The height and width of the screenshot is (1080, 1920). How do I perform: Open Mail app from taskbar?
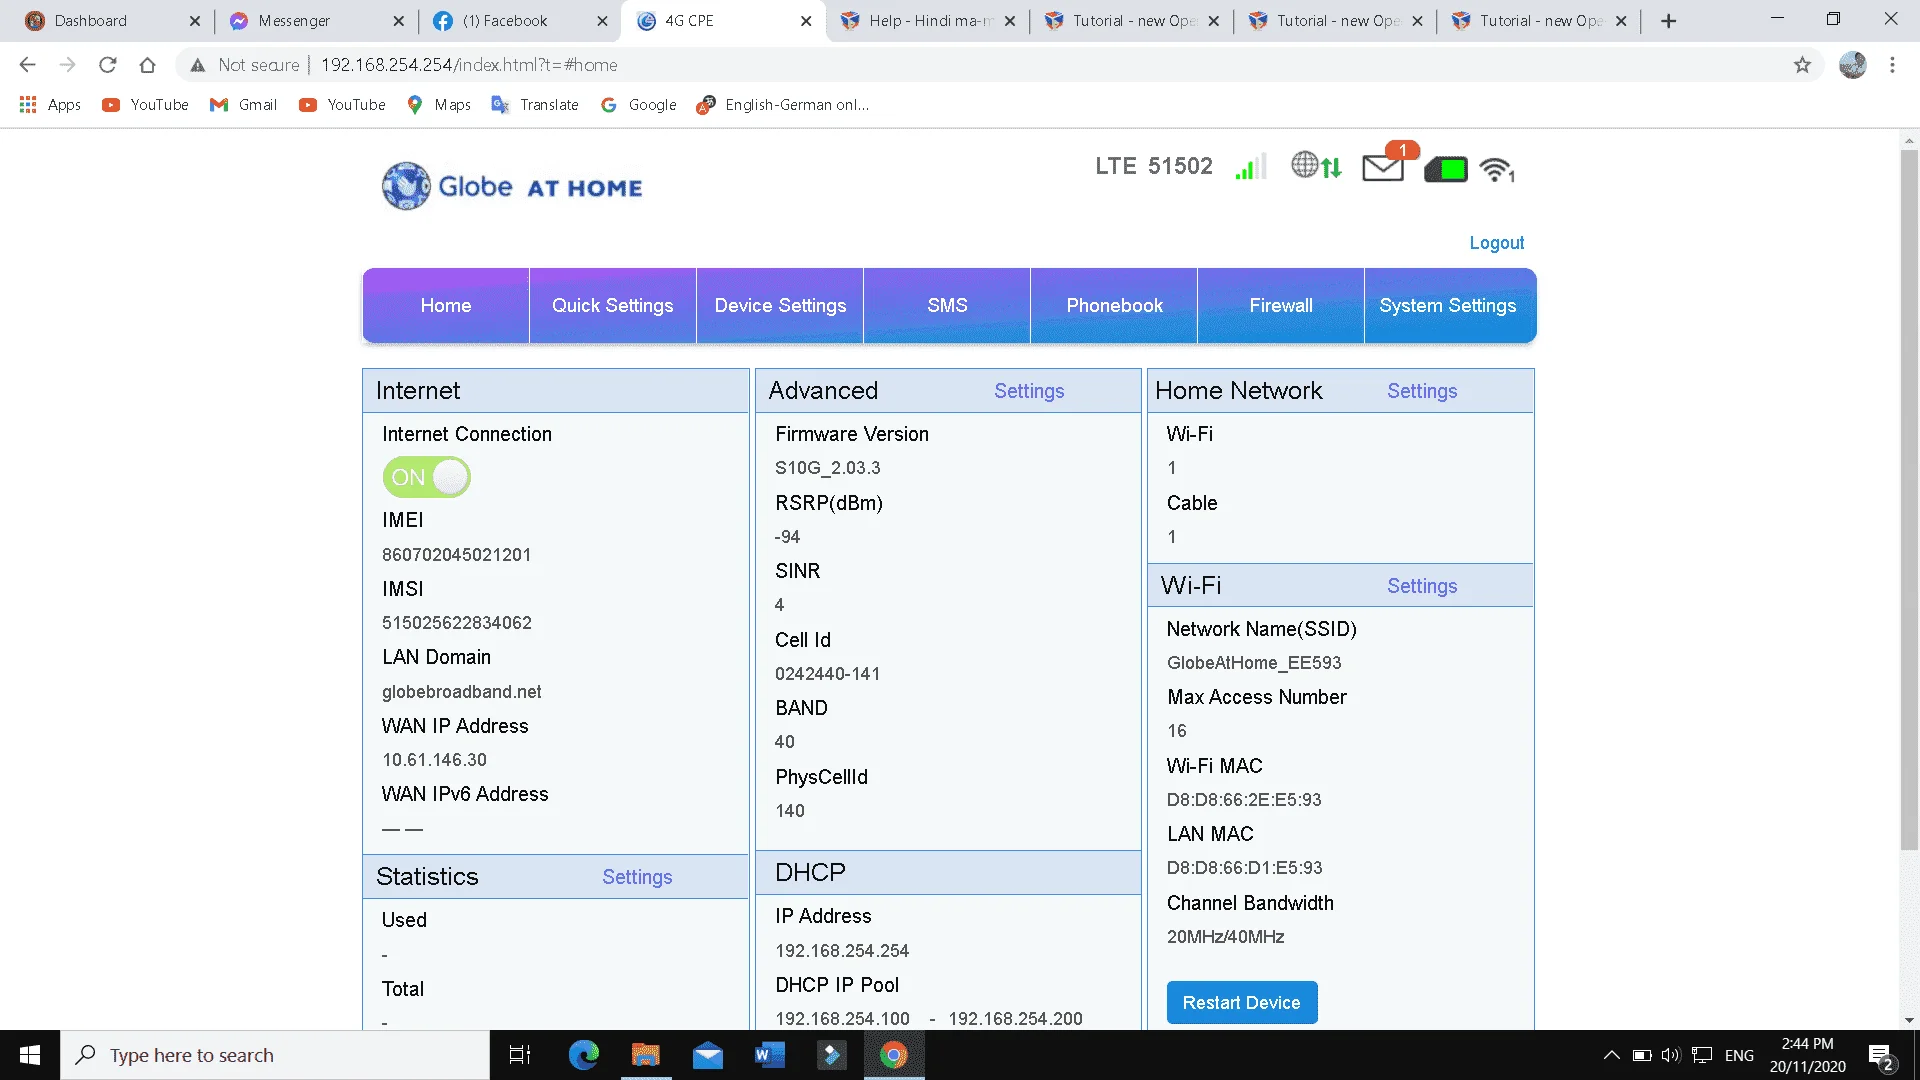tap(708, 1055)
